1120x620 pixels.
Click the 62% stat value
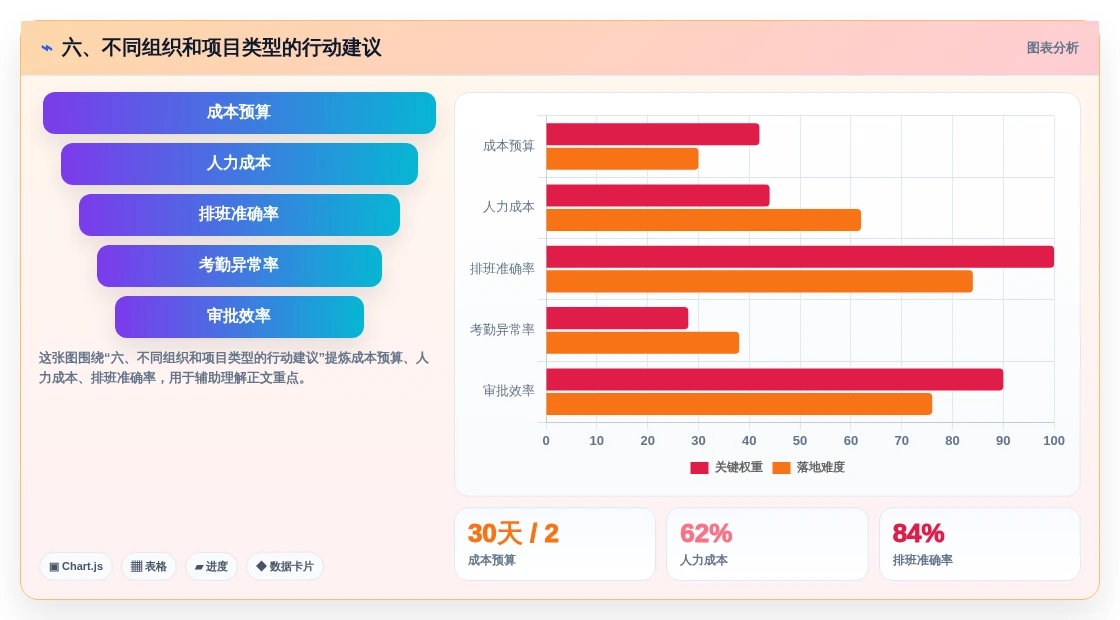[706, 534]
